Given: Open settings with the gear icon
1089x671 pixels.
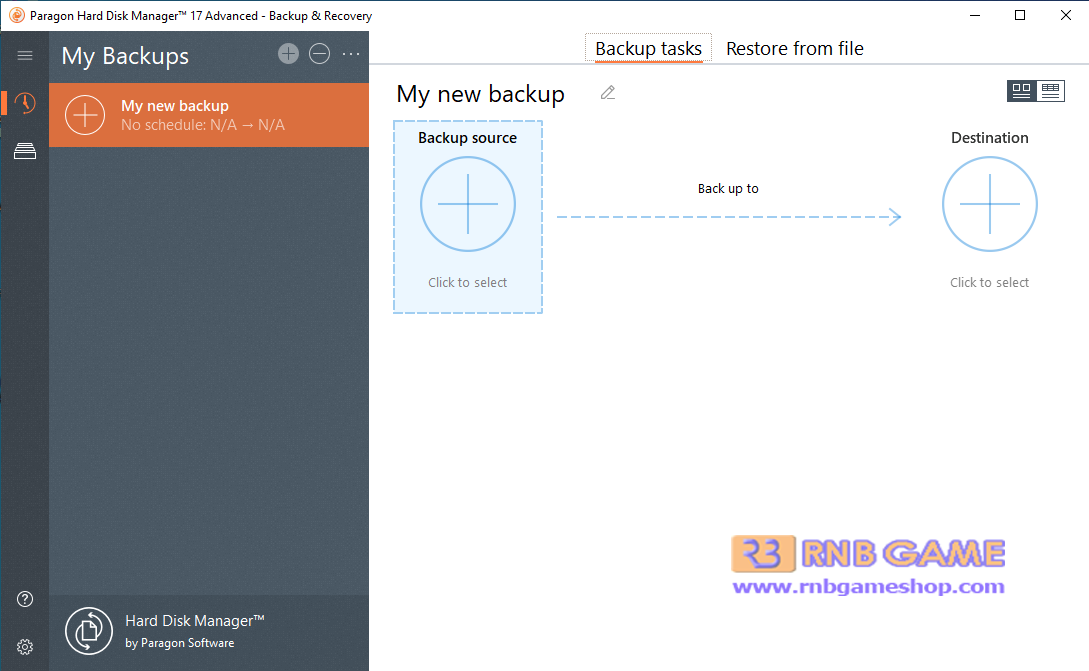Looking at the screenshot, I should pyautogui.click(x=25, y=647).
